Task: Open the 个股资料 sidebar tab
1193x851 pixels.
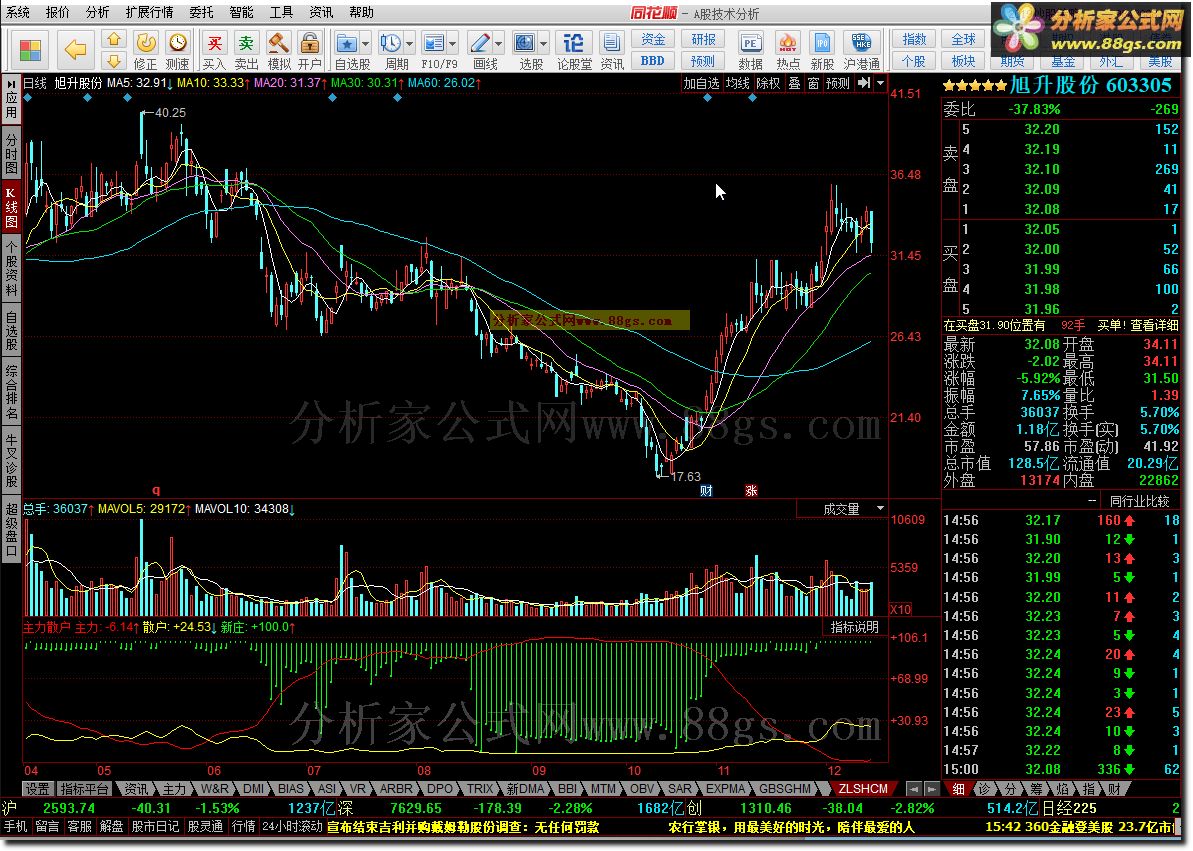Action: click(x=11, y=269)
